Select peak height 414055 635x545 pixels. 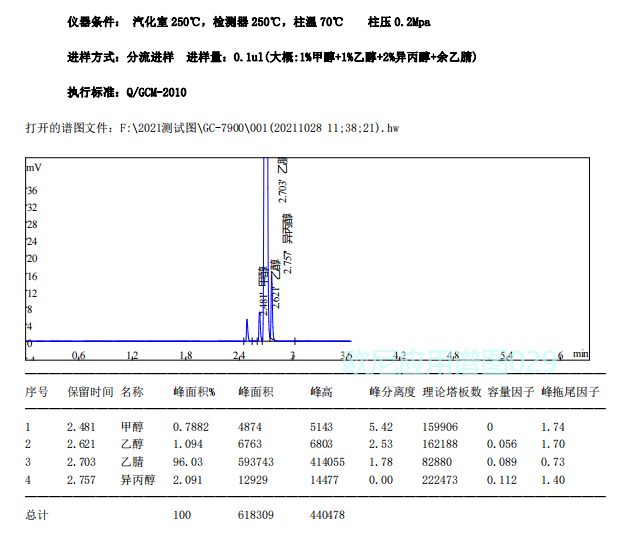point(327,462)
